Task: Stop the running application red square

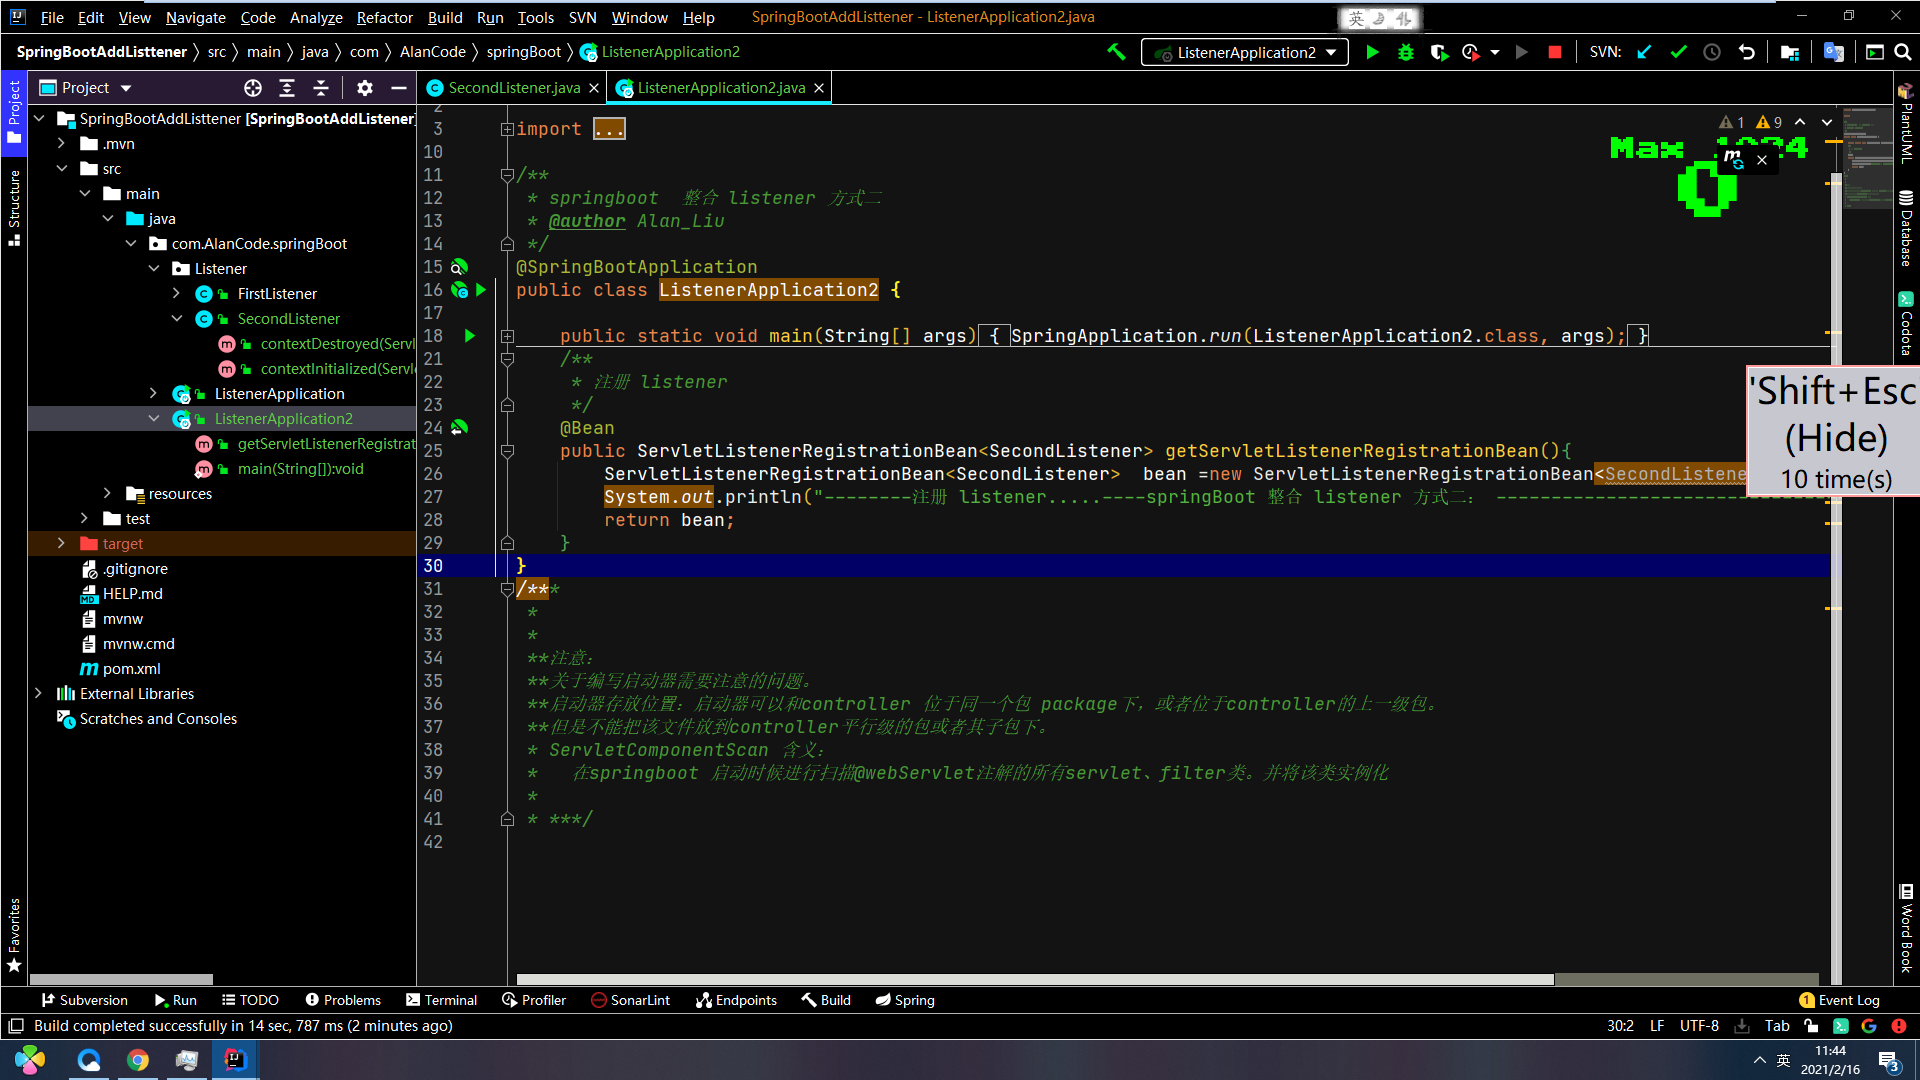Action: tap(1555, 52)
